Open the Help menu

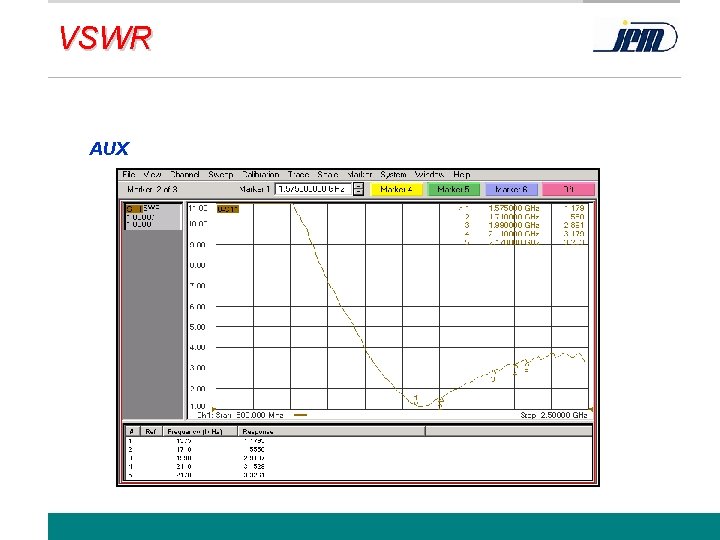[461, 174]
